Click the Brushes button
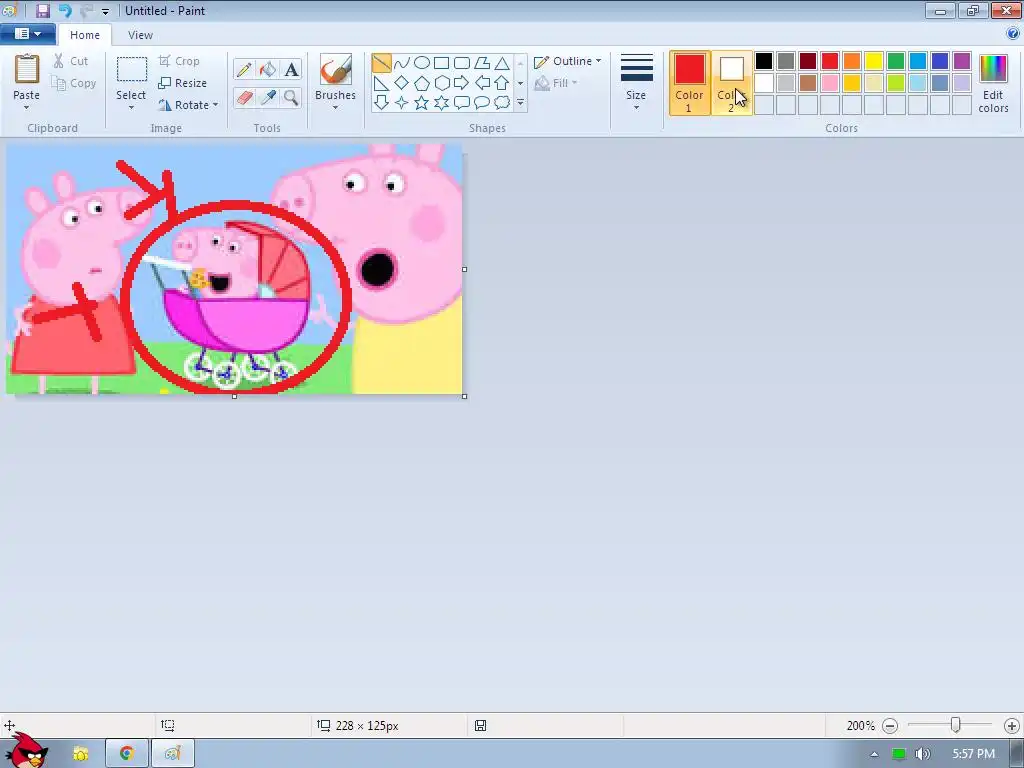Image resolution: width=1024 pixels, height=768 pixels. pyautogui.click(x=335, y=77)
